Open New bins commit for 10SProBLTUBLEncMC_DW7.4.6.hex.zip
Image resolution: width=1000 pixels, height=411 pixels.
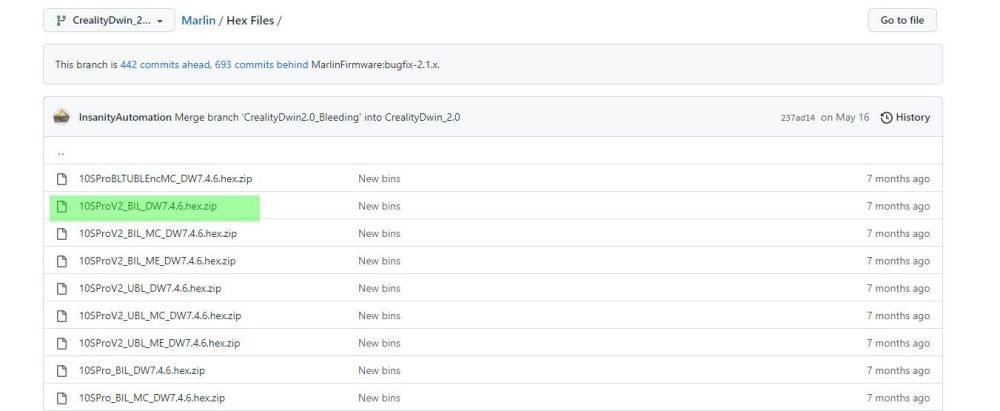point(379,179)
